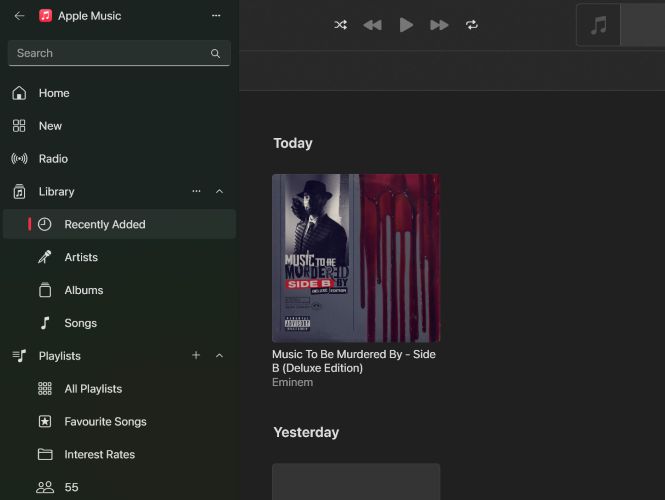Image resolution: width=665 pixels, height=500 pixels.
Task: Click the people icon beside 55
Action: tap(45, 487)
